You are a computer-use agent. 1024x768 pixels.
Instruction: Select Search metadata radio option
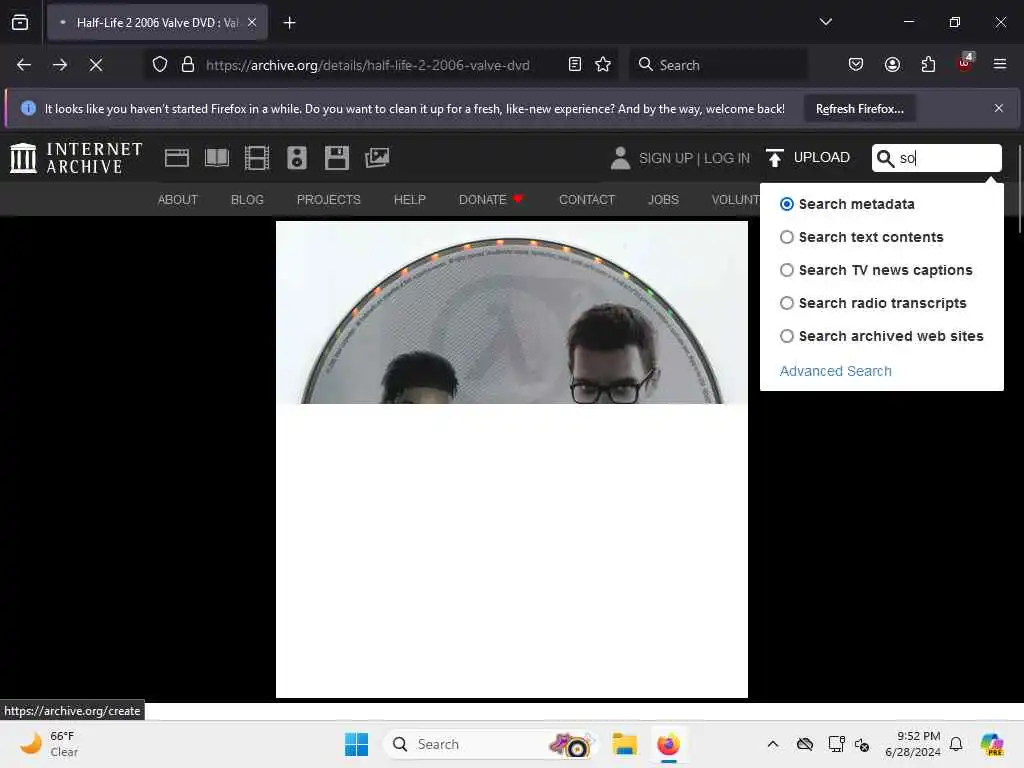coord(787,204)
